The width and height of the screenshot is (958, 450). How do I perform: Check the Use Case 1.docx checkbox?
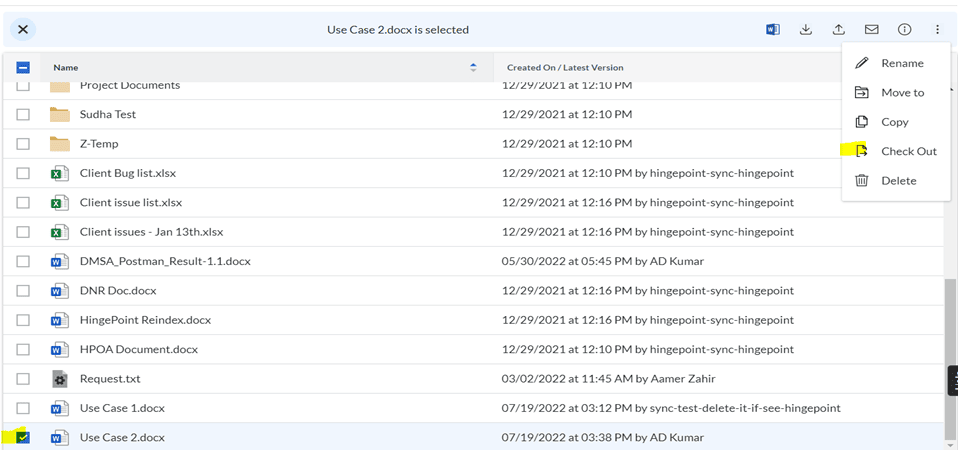[x=23, y=408]
